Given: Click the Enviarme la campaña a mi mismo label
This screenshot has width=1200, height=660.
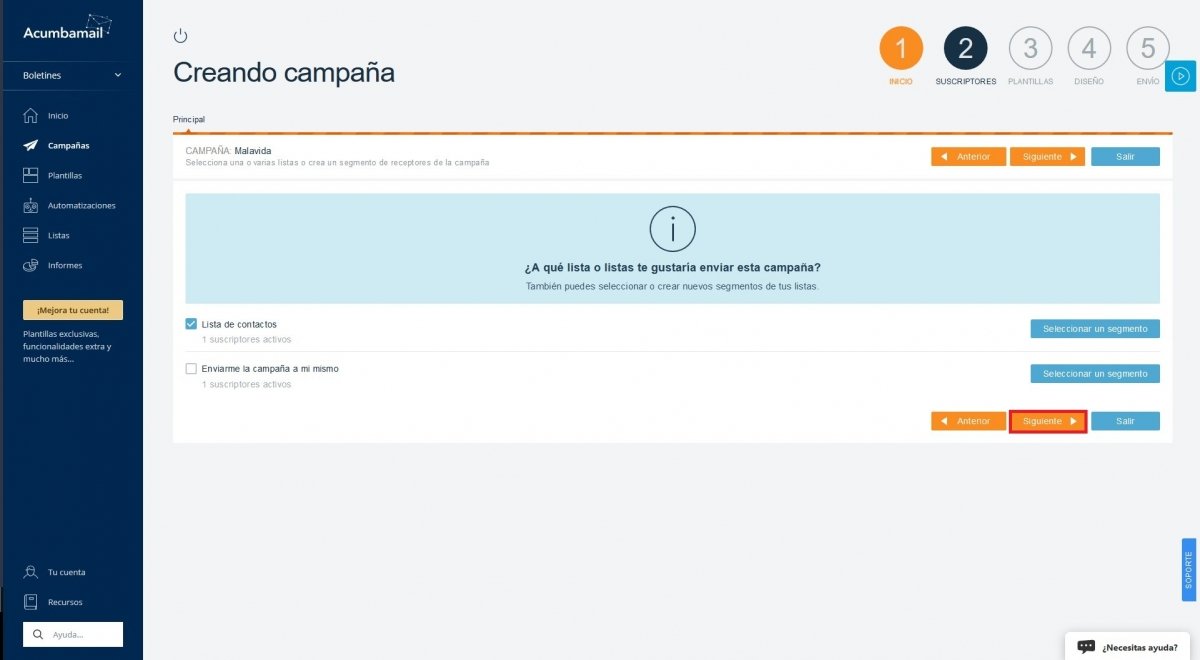Looking at the screenshot, I should [270, 368].
